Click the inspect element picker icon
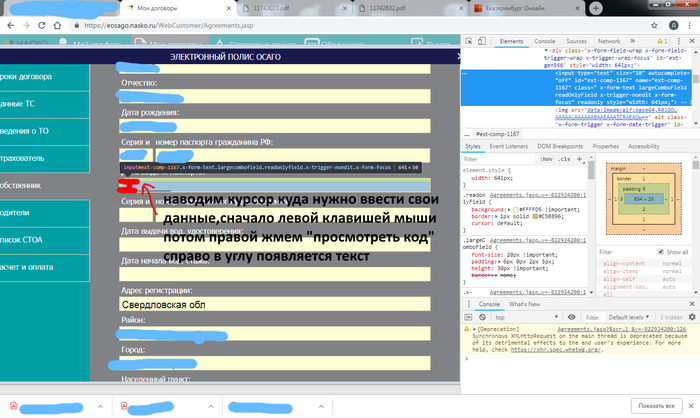This screenshot has height=418, width=700. coord(470,41)
